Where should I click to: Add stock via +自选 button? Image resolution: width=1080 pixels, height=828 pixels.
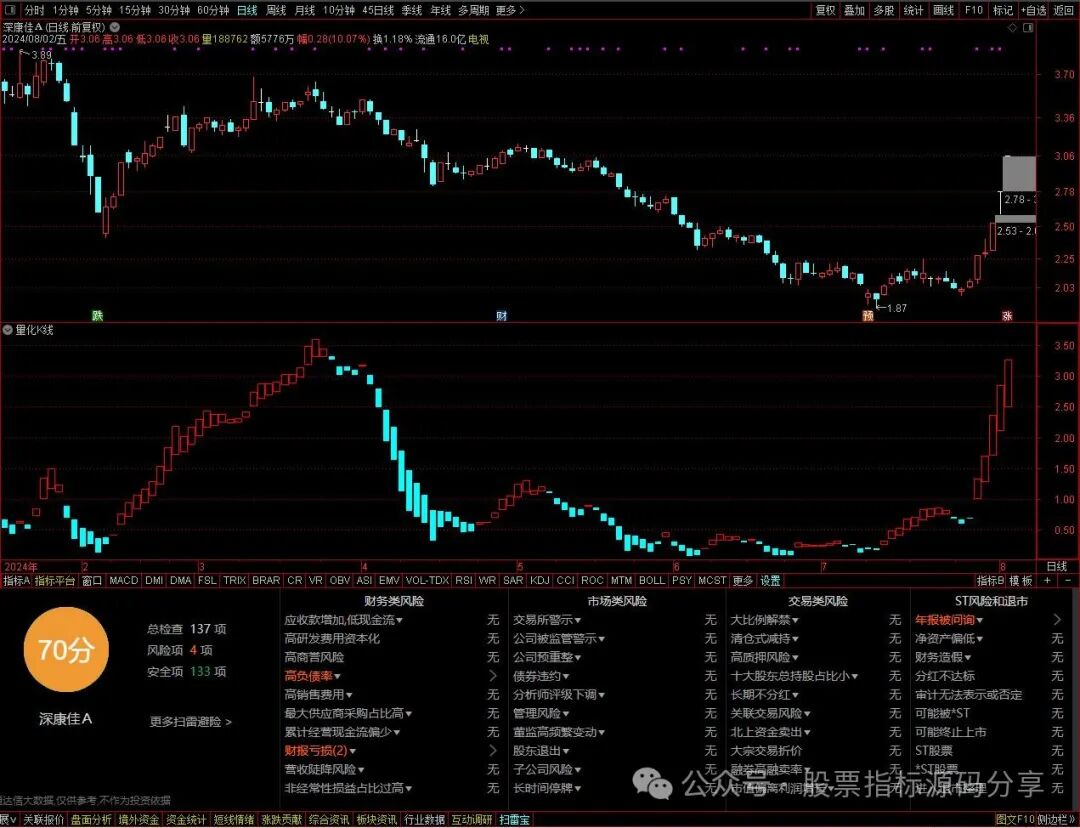pyautogui.click(x=1033, y=10)
